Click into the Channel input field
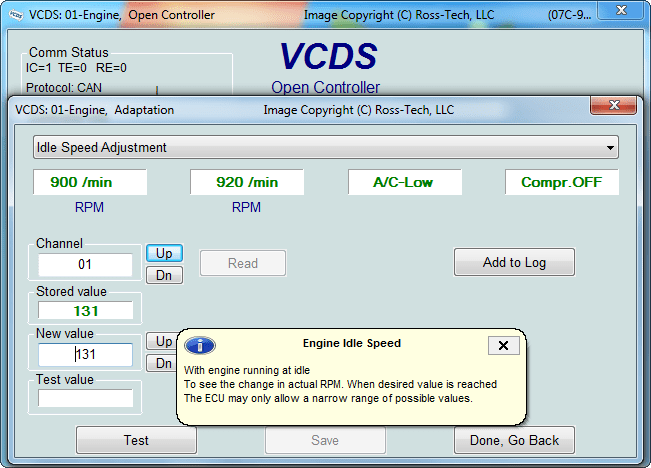651x468 pixels. point(85,265)
